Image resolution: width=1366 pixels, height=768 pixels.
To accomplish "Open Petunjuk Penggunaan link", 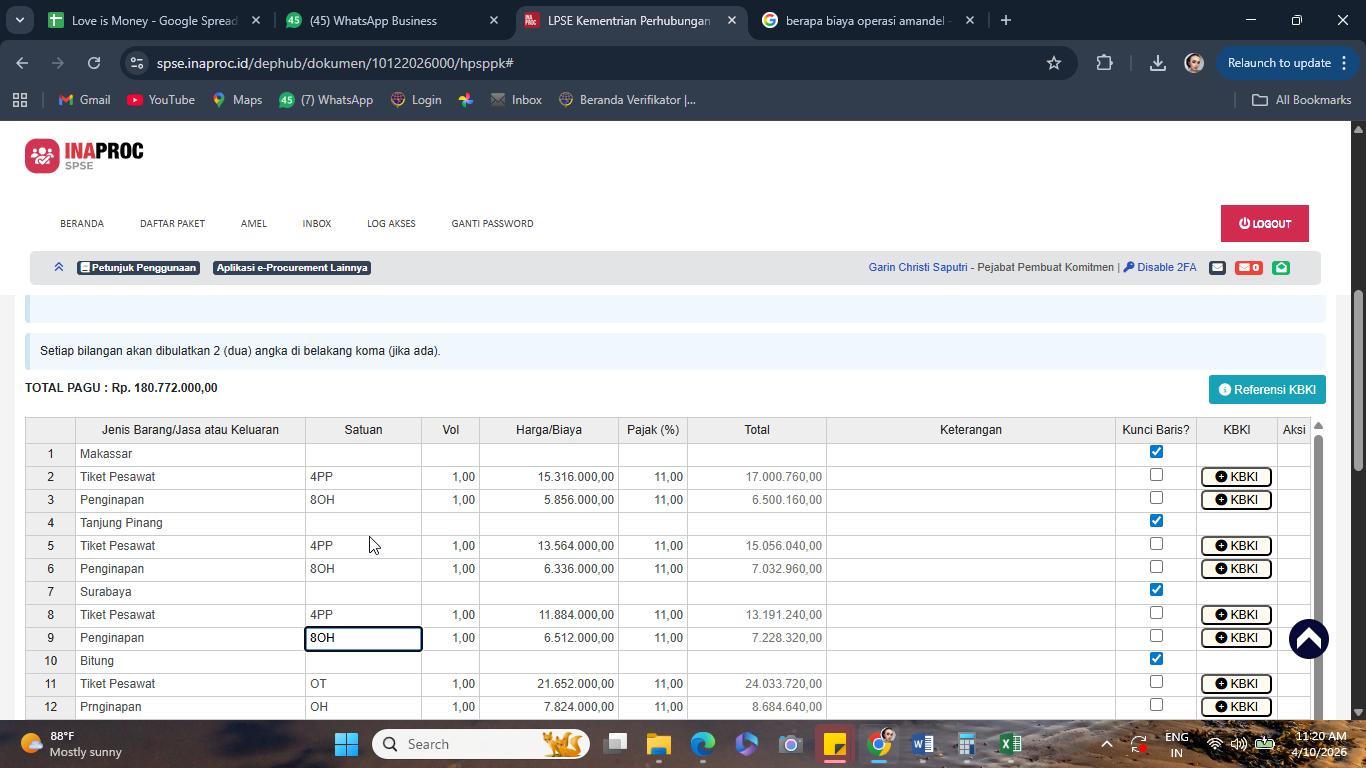I will [139, 268].
